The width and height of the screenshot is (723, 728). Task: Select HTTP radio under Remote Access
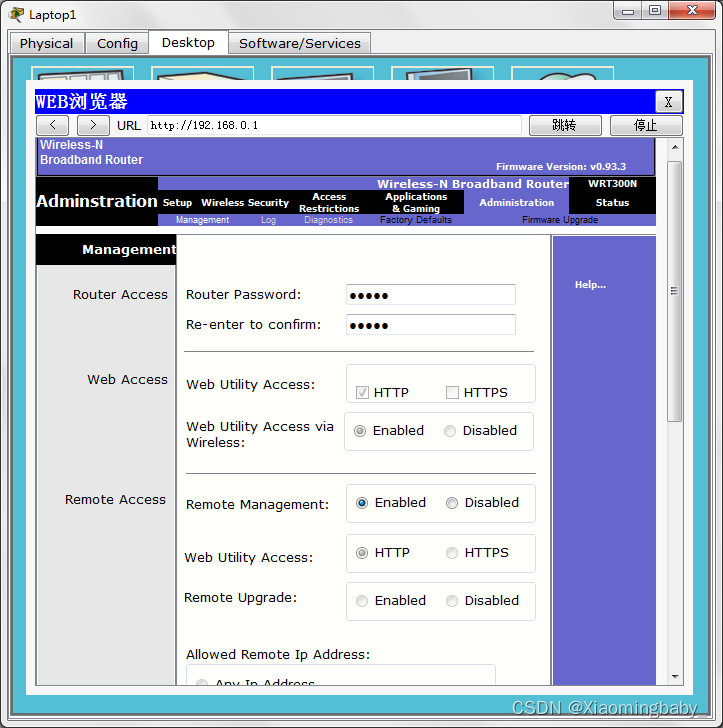(362, 553)
